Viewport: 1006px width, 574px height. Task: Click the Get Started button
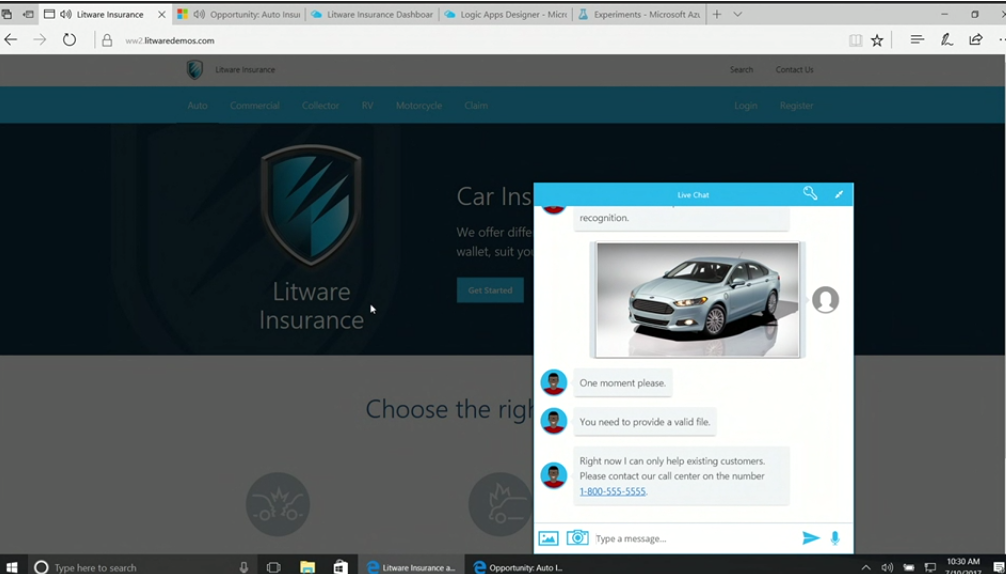point(490,290)
